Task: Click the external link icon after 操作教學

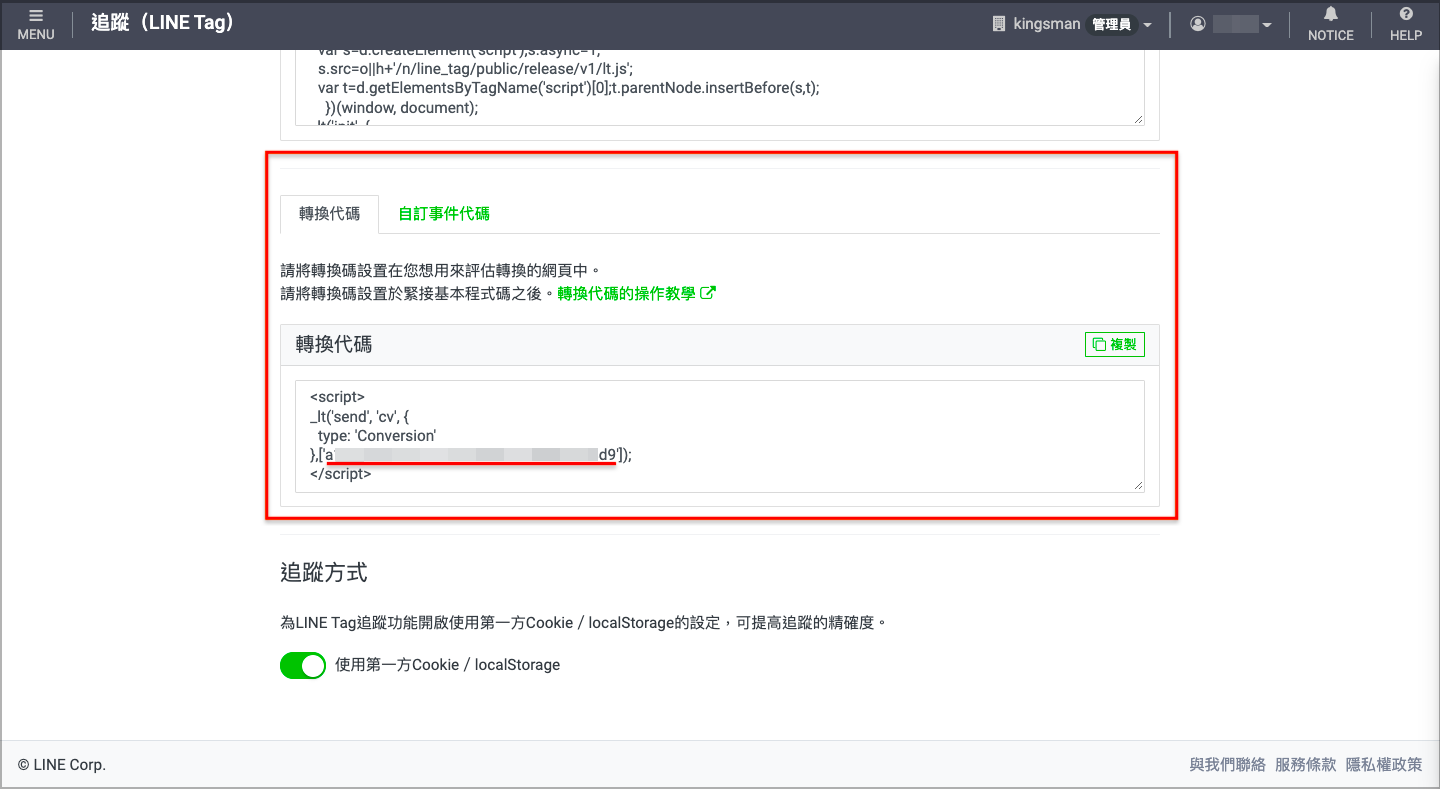Action: click(708, 294)
